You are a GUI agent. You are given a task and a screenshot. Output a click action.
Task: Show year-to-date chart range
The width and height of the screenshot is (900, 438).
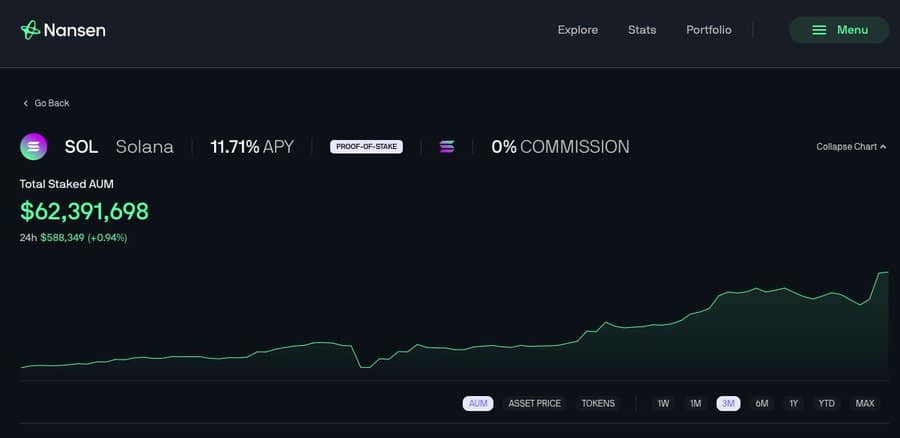pos(826,404)
